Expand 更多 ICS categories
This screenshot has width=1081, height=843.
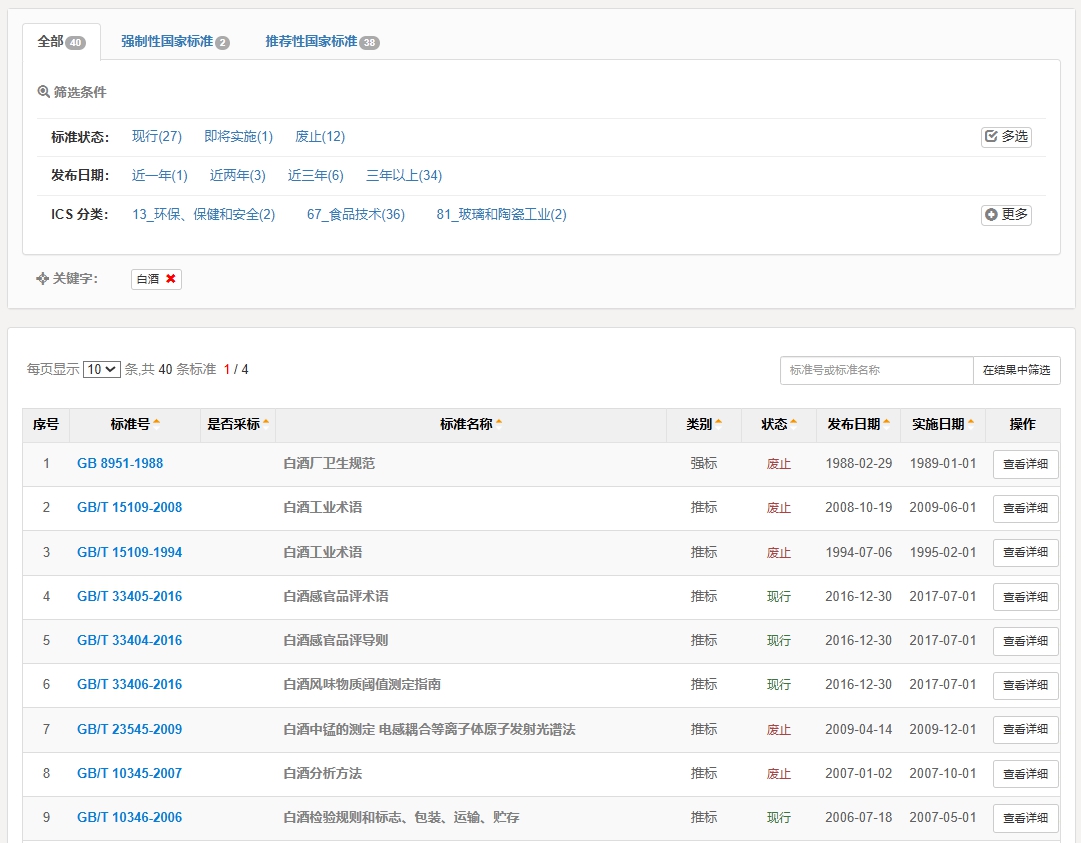(1007, 214)
